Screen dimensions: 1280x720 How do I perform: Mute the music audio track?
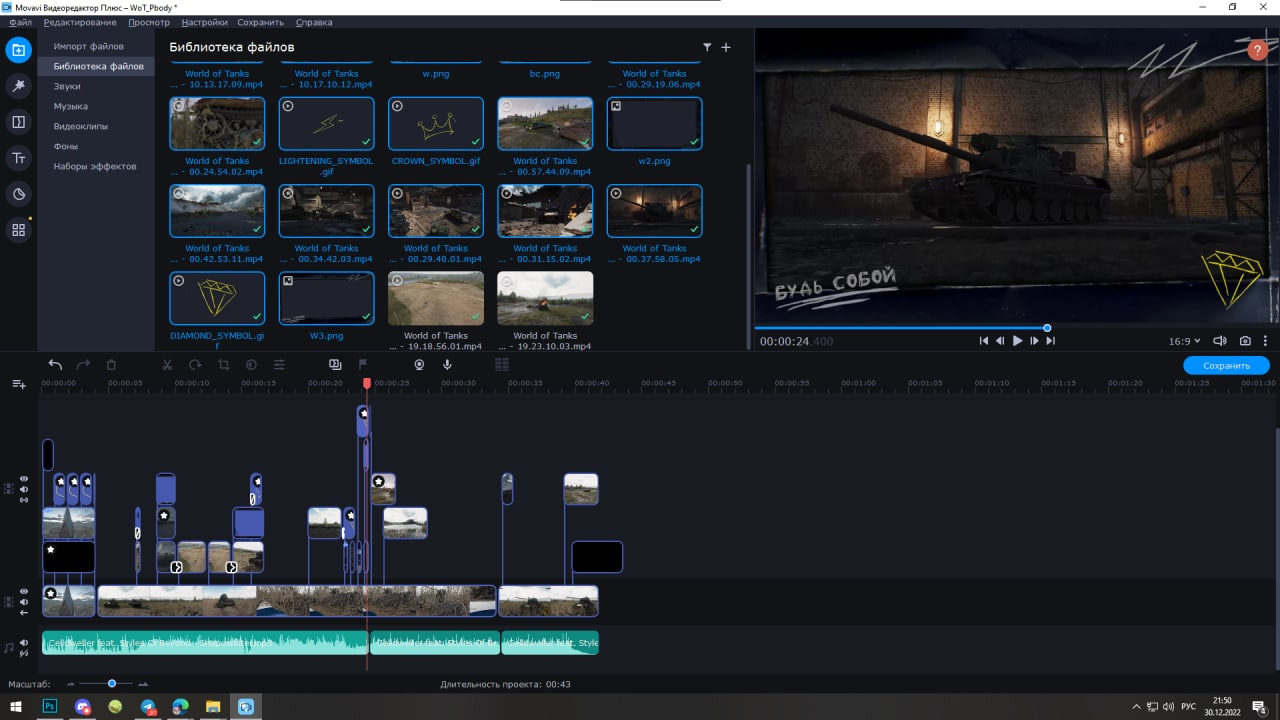pos(24,643)
